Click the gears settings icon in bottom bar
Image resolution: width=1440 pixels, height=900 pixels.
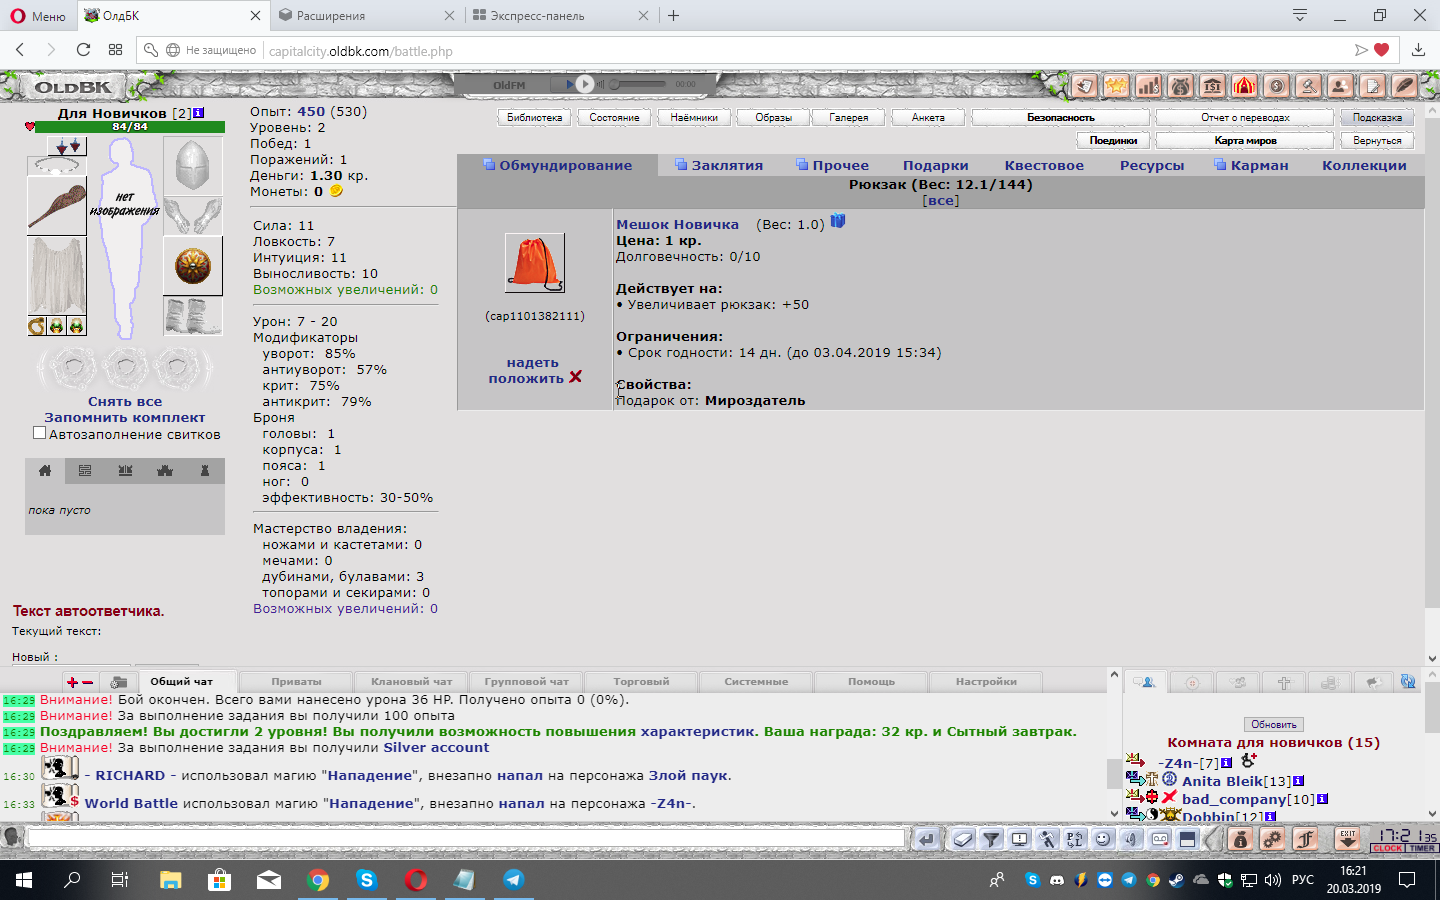(x=1272, y=839)
